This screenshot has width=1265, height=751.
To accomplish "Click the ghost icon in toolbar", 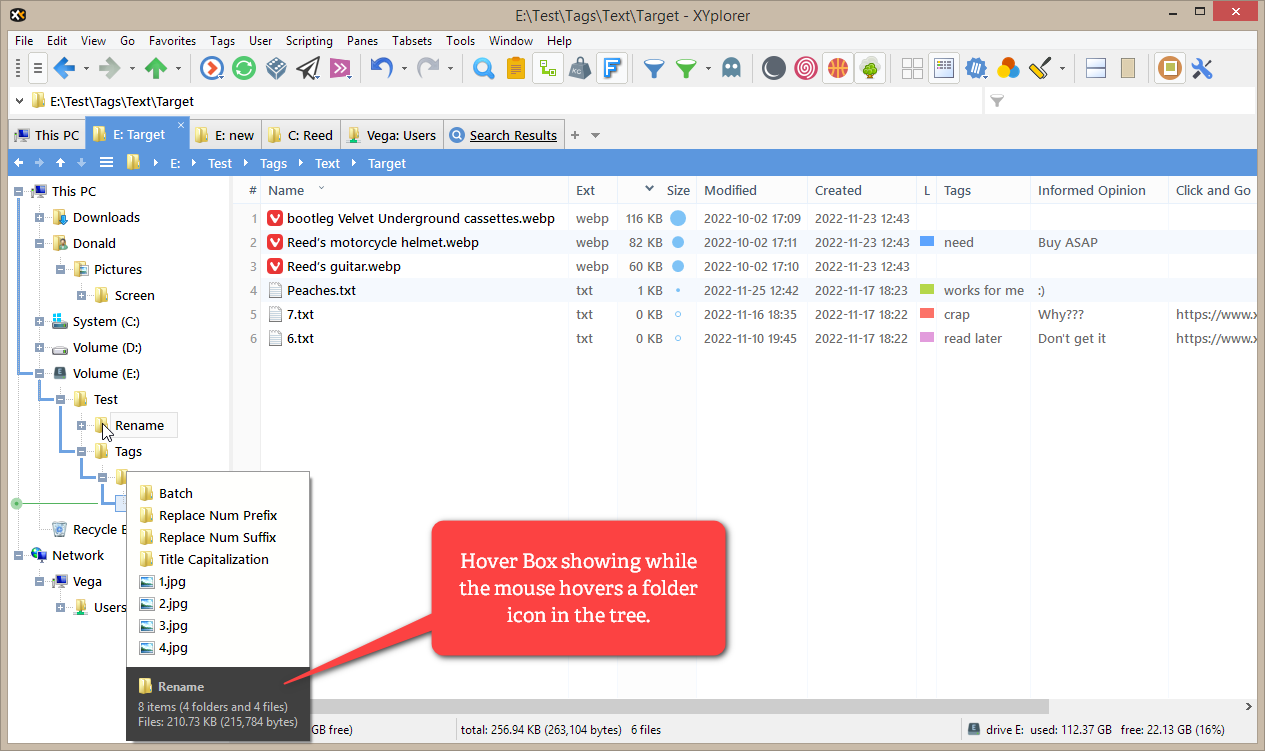I will [x=732, y=68].
